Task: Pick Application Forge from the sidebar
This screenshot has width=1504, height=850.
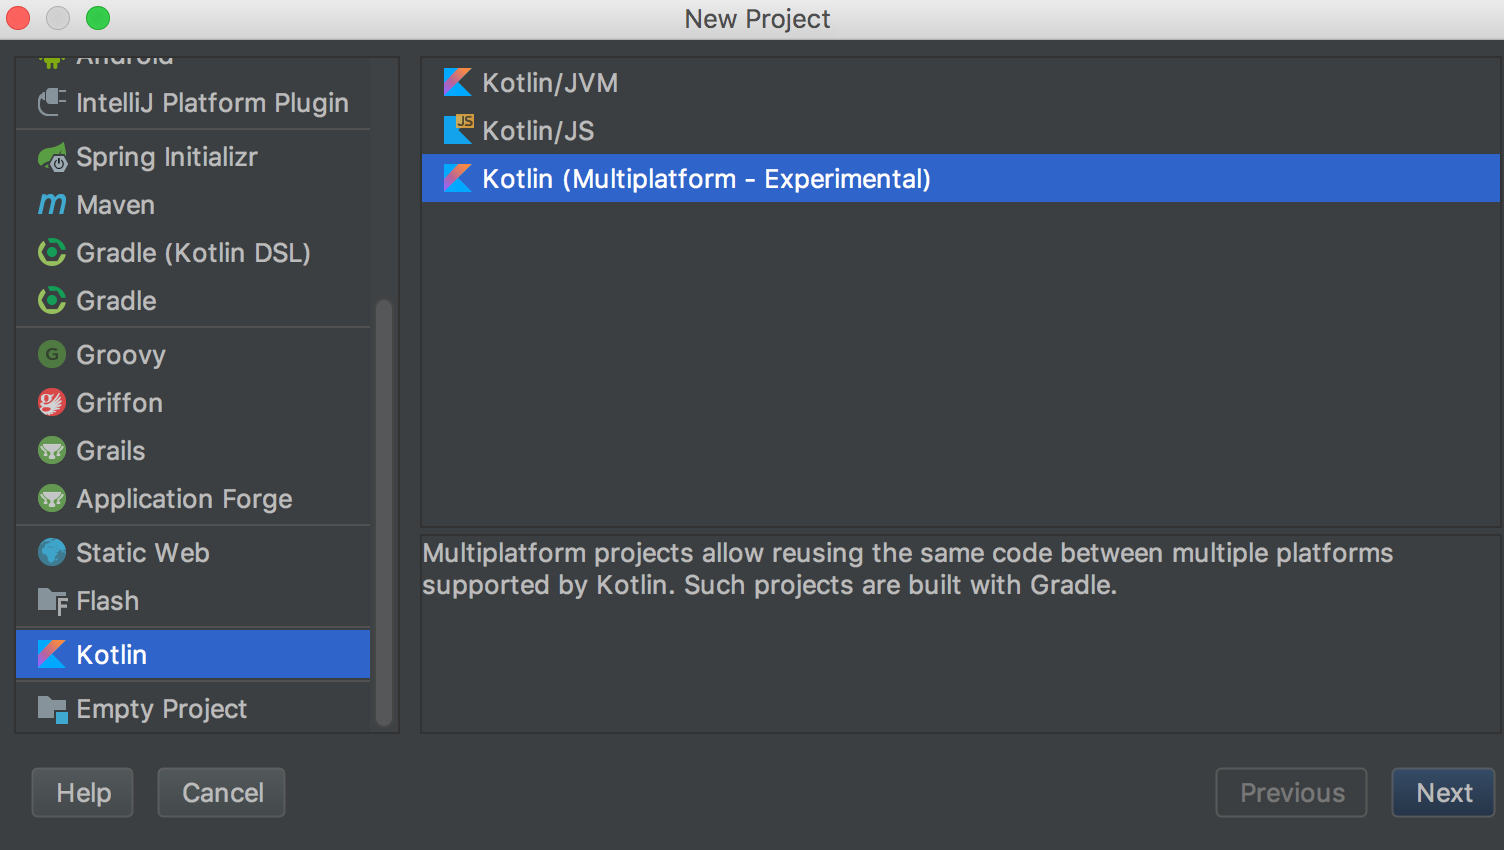Action: (x=184, y=499)
